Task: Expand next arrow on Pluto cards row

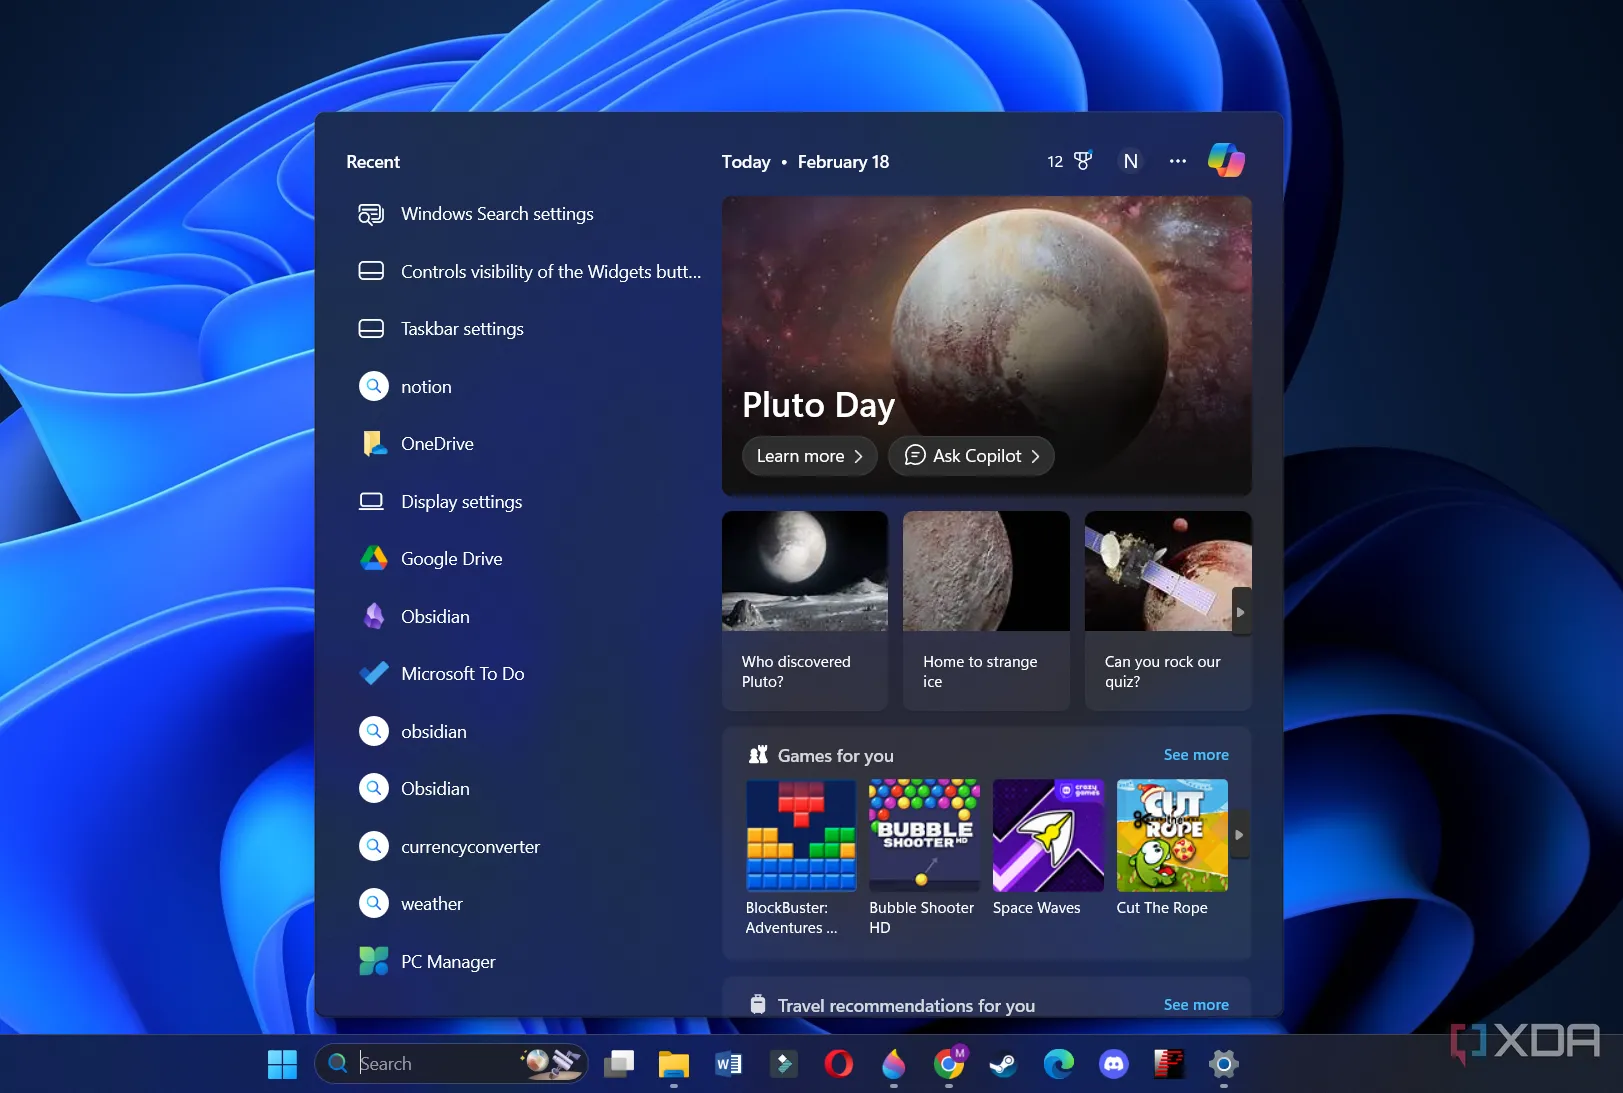Action: coord(1240,612)
